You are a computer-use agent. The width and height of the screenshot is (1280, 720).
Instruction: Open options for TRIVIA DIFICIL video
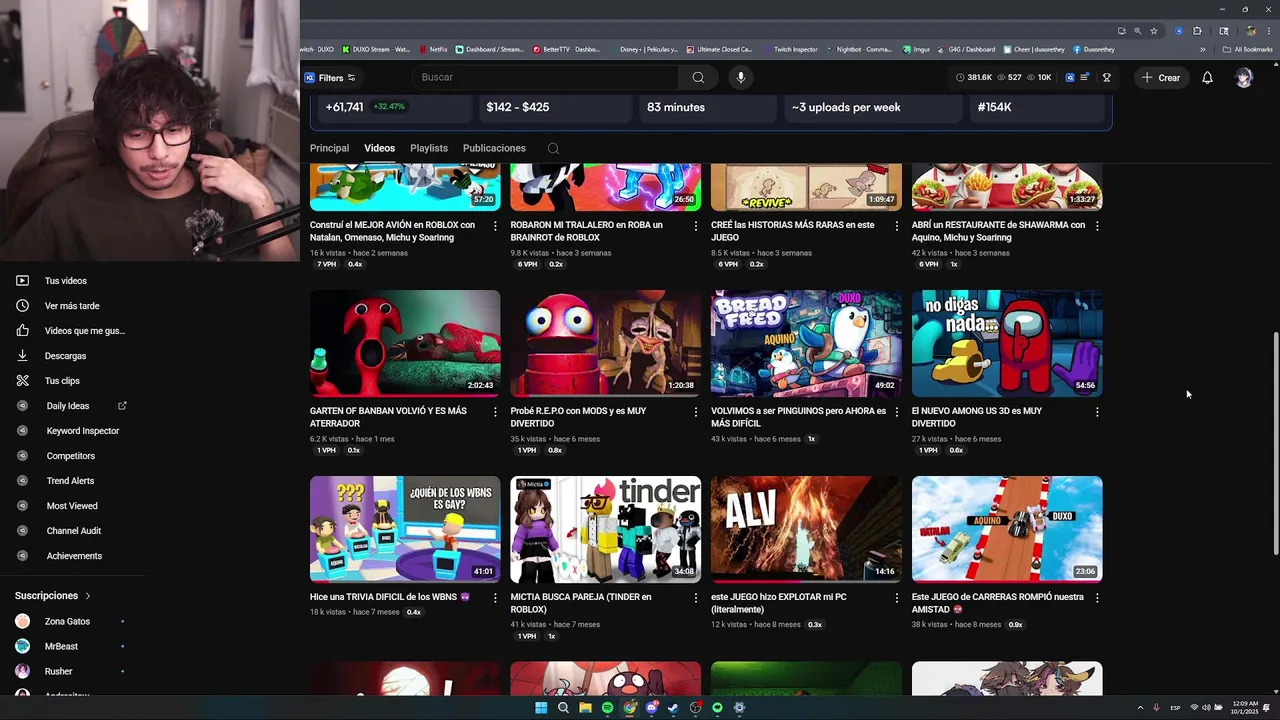click(x=495, y=597)
